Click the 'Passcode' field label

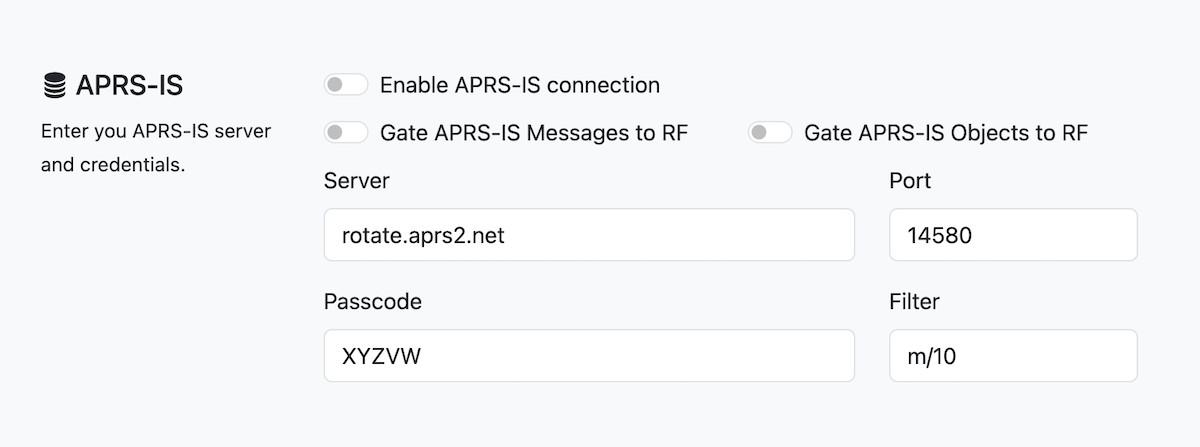click(373, 301)
